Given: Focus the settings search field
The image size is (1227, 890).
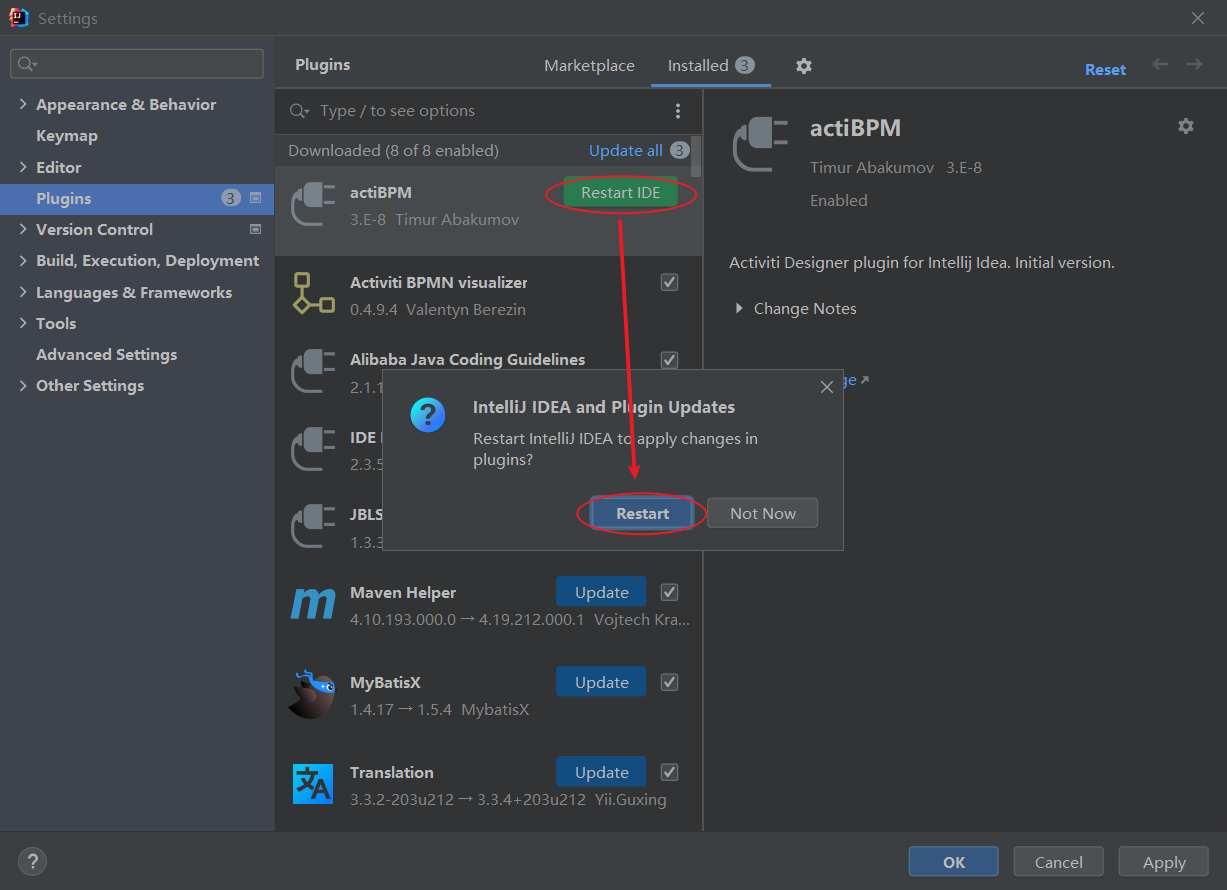Looking at the screenshot, I should [137, 64].
